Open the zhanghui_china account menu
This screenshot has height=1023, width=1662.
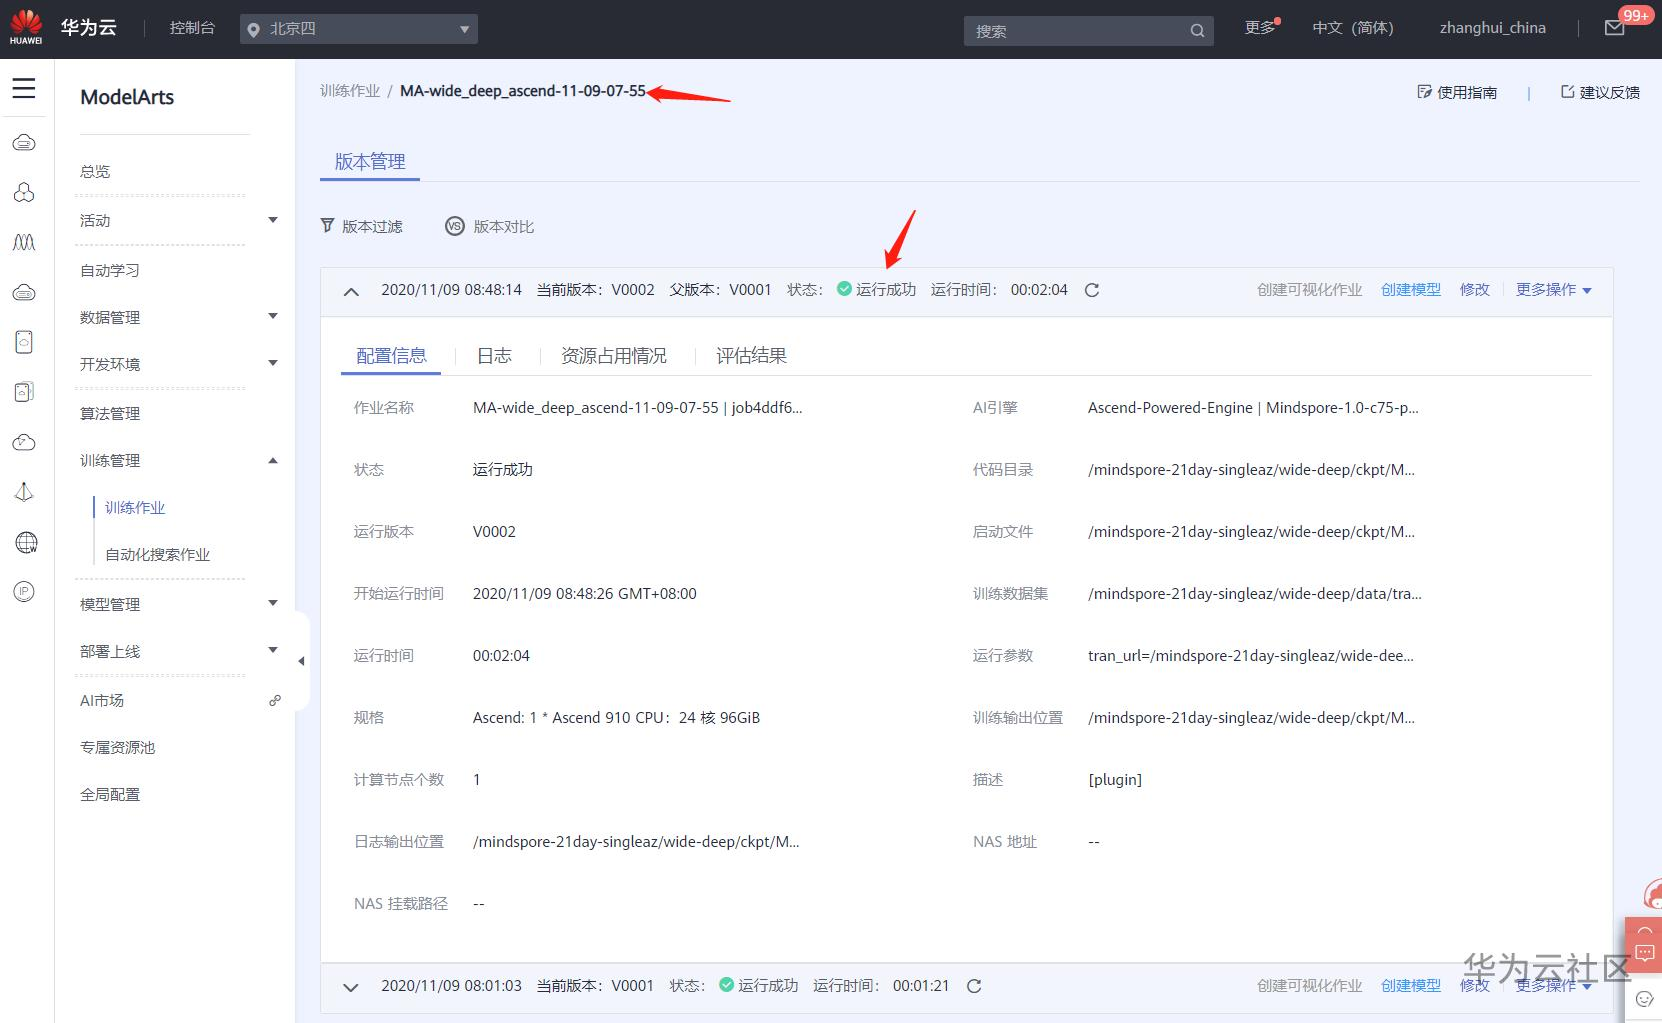1493,28
